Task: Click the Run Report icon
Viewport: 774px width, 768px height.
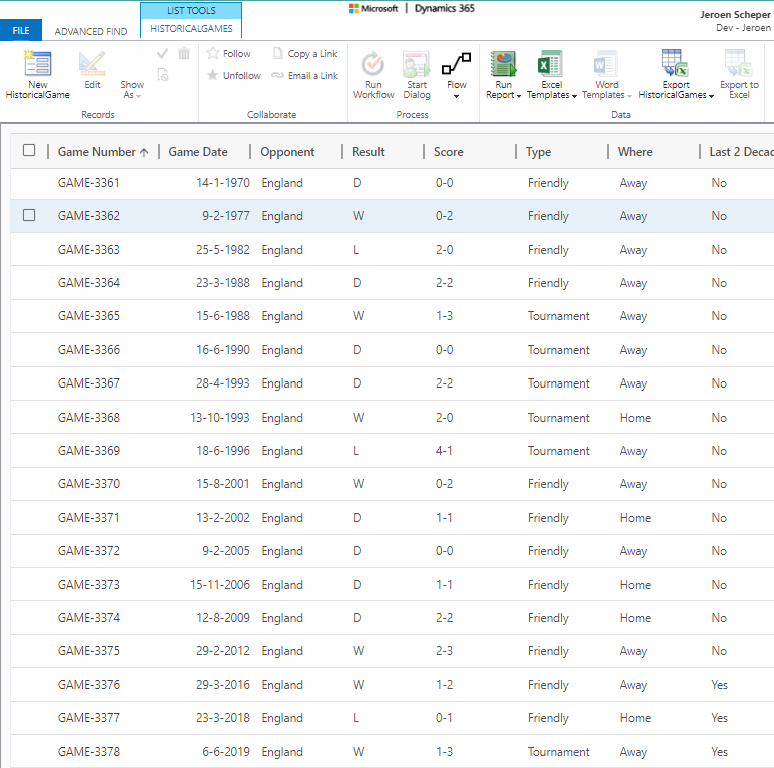Action: (x=503, y=64)
